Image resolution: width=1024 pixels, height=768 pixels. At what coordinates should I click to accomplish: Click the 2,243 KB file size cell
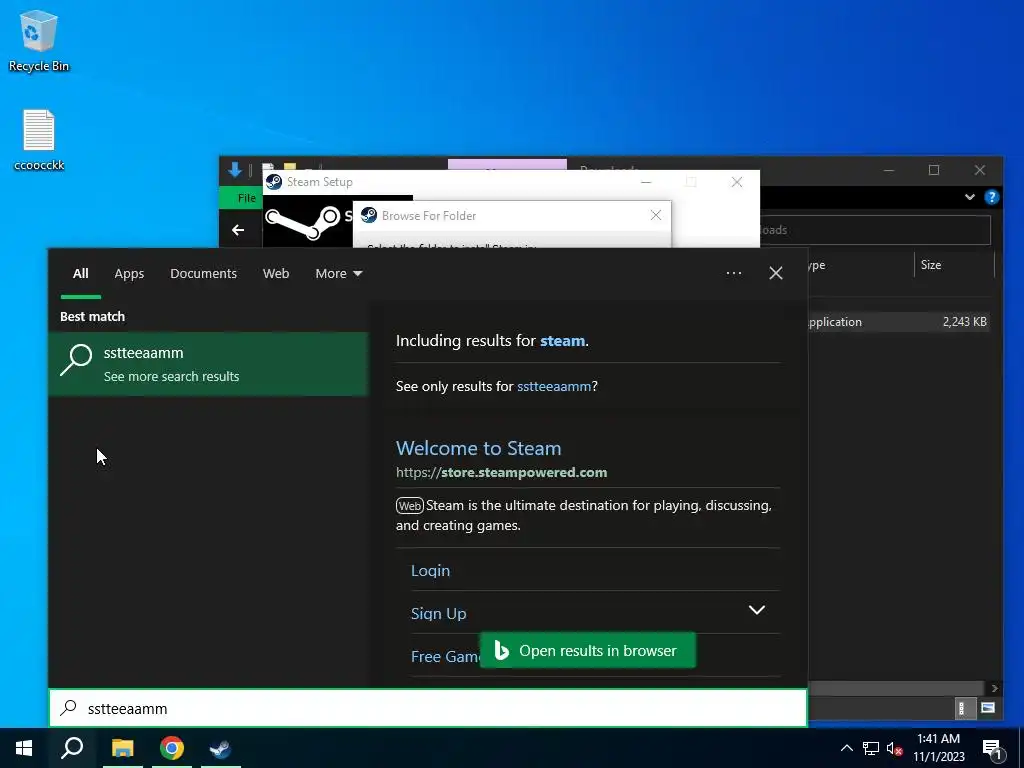tap(965, 322)
